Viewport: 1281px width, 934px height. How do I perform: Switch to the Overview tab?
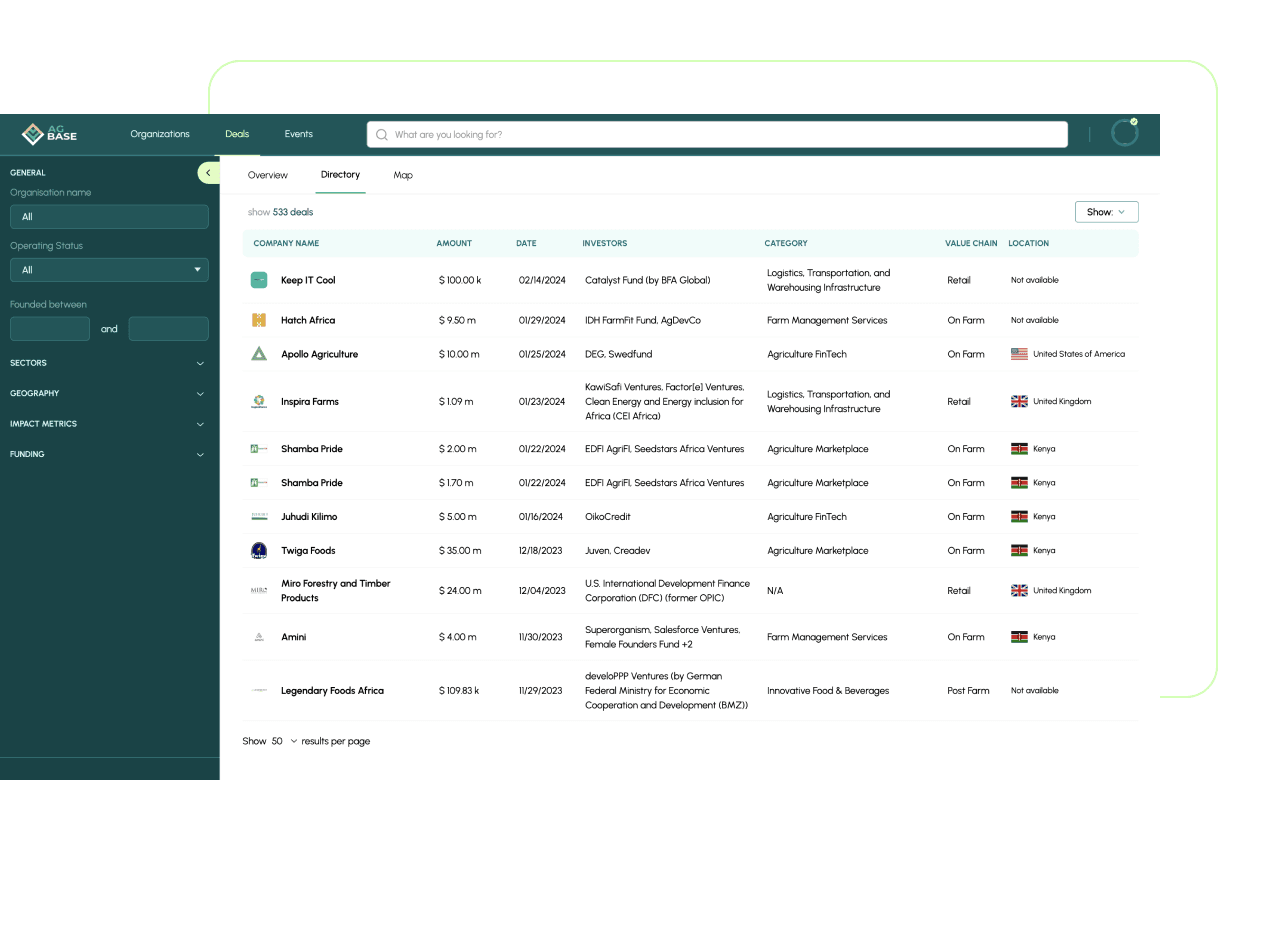268,175
